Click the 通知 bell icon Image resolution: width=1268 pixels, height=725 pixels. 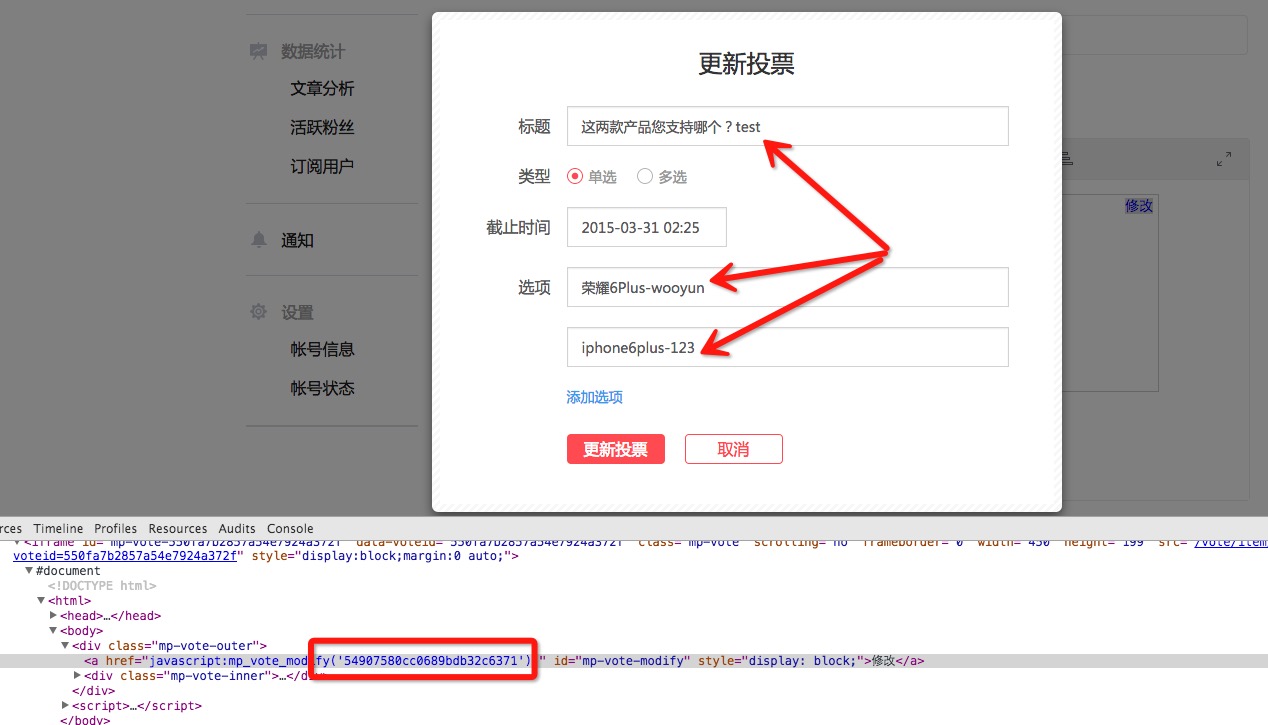click(259, 240)
